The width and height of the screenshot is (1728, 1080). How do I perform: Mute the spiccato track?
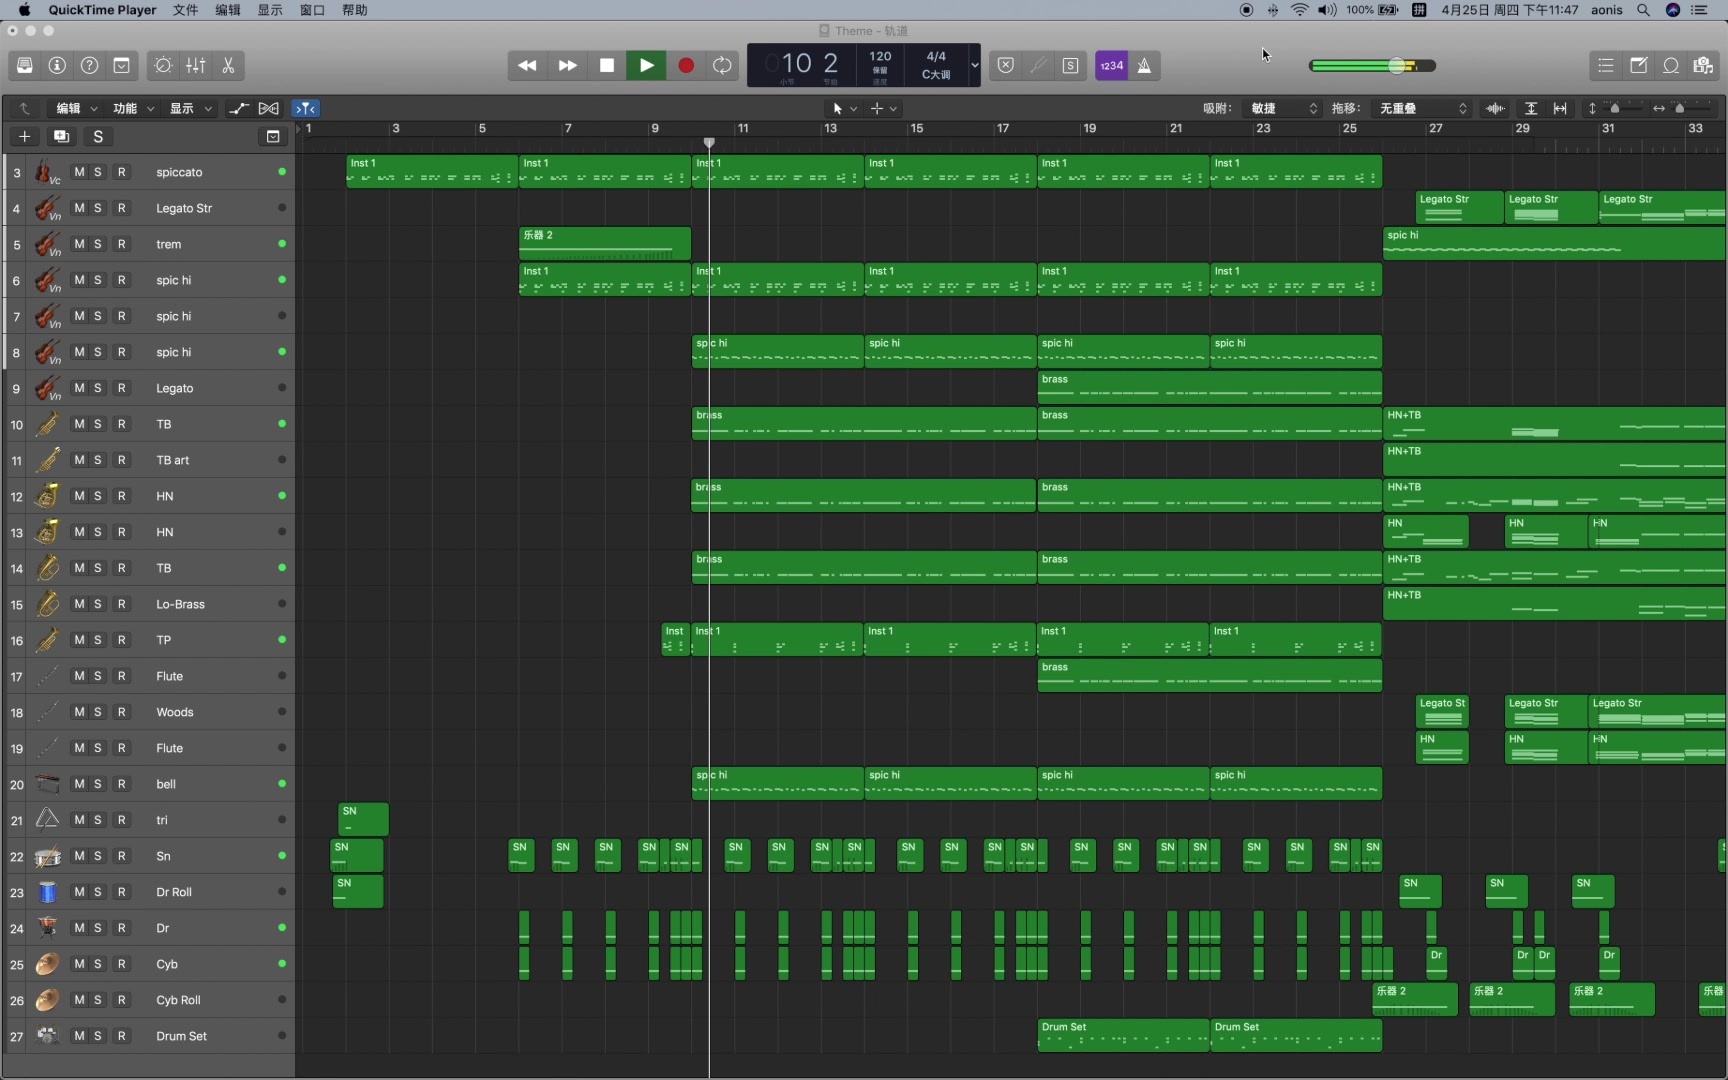pyautogui.click(x=79, y=172)
